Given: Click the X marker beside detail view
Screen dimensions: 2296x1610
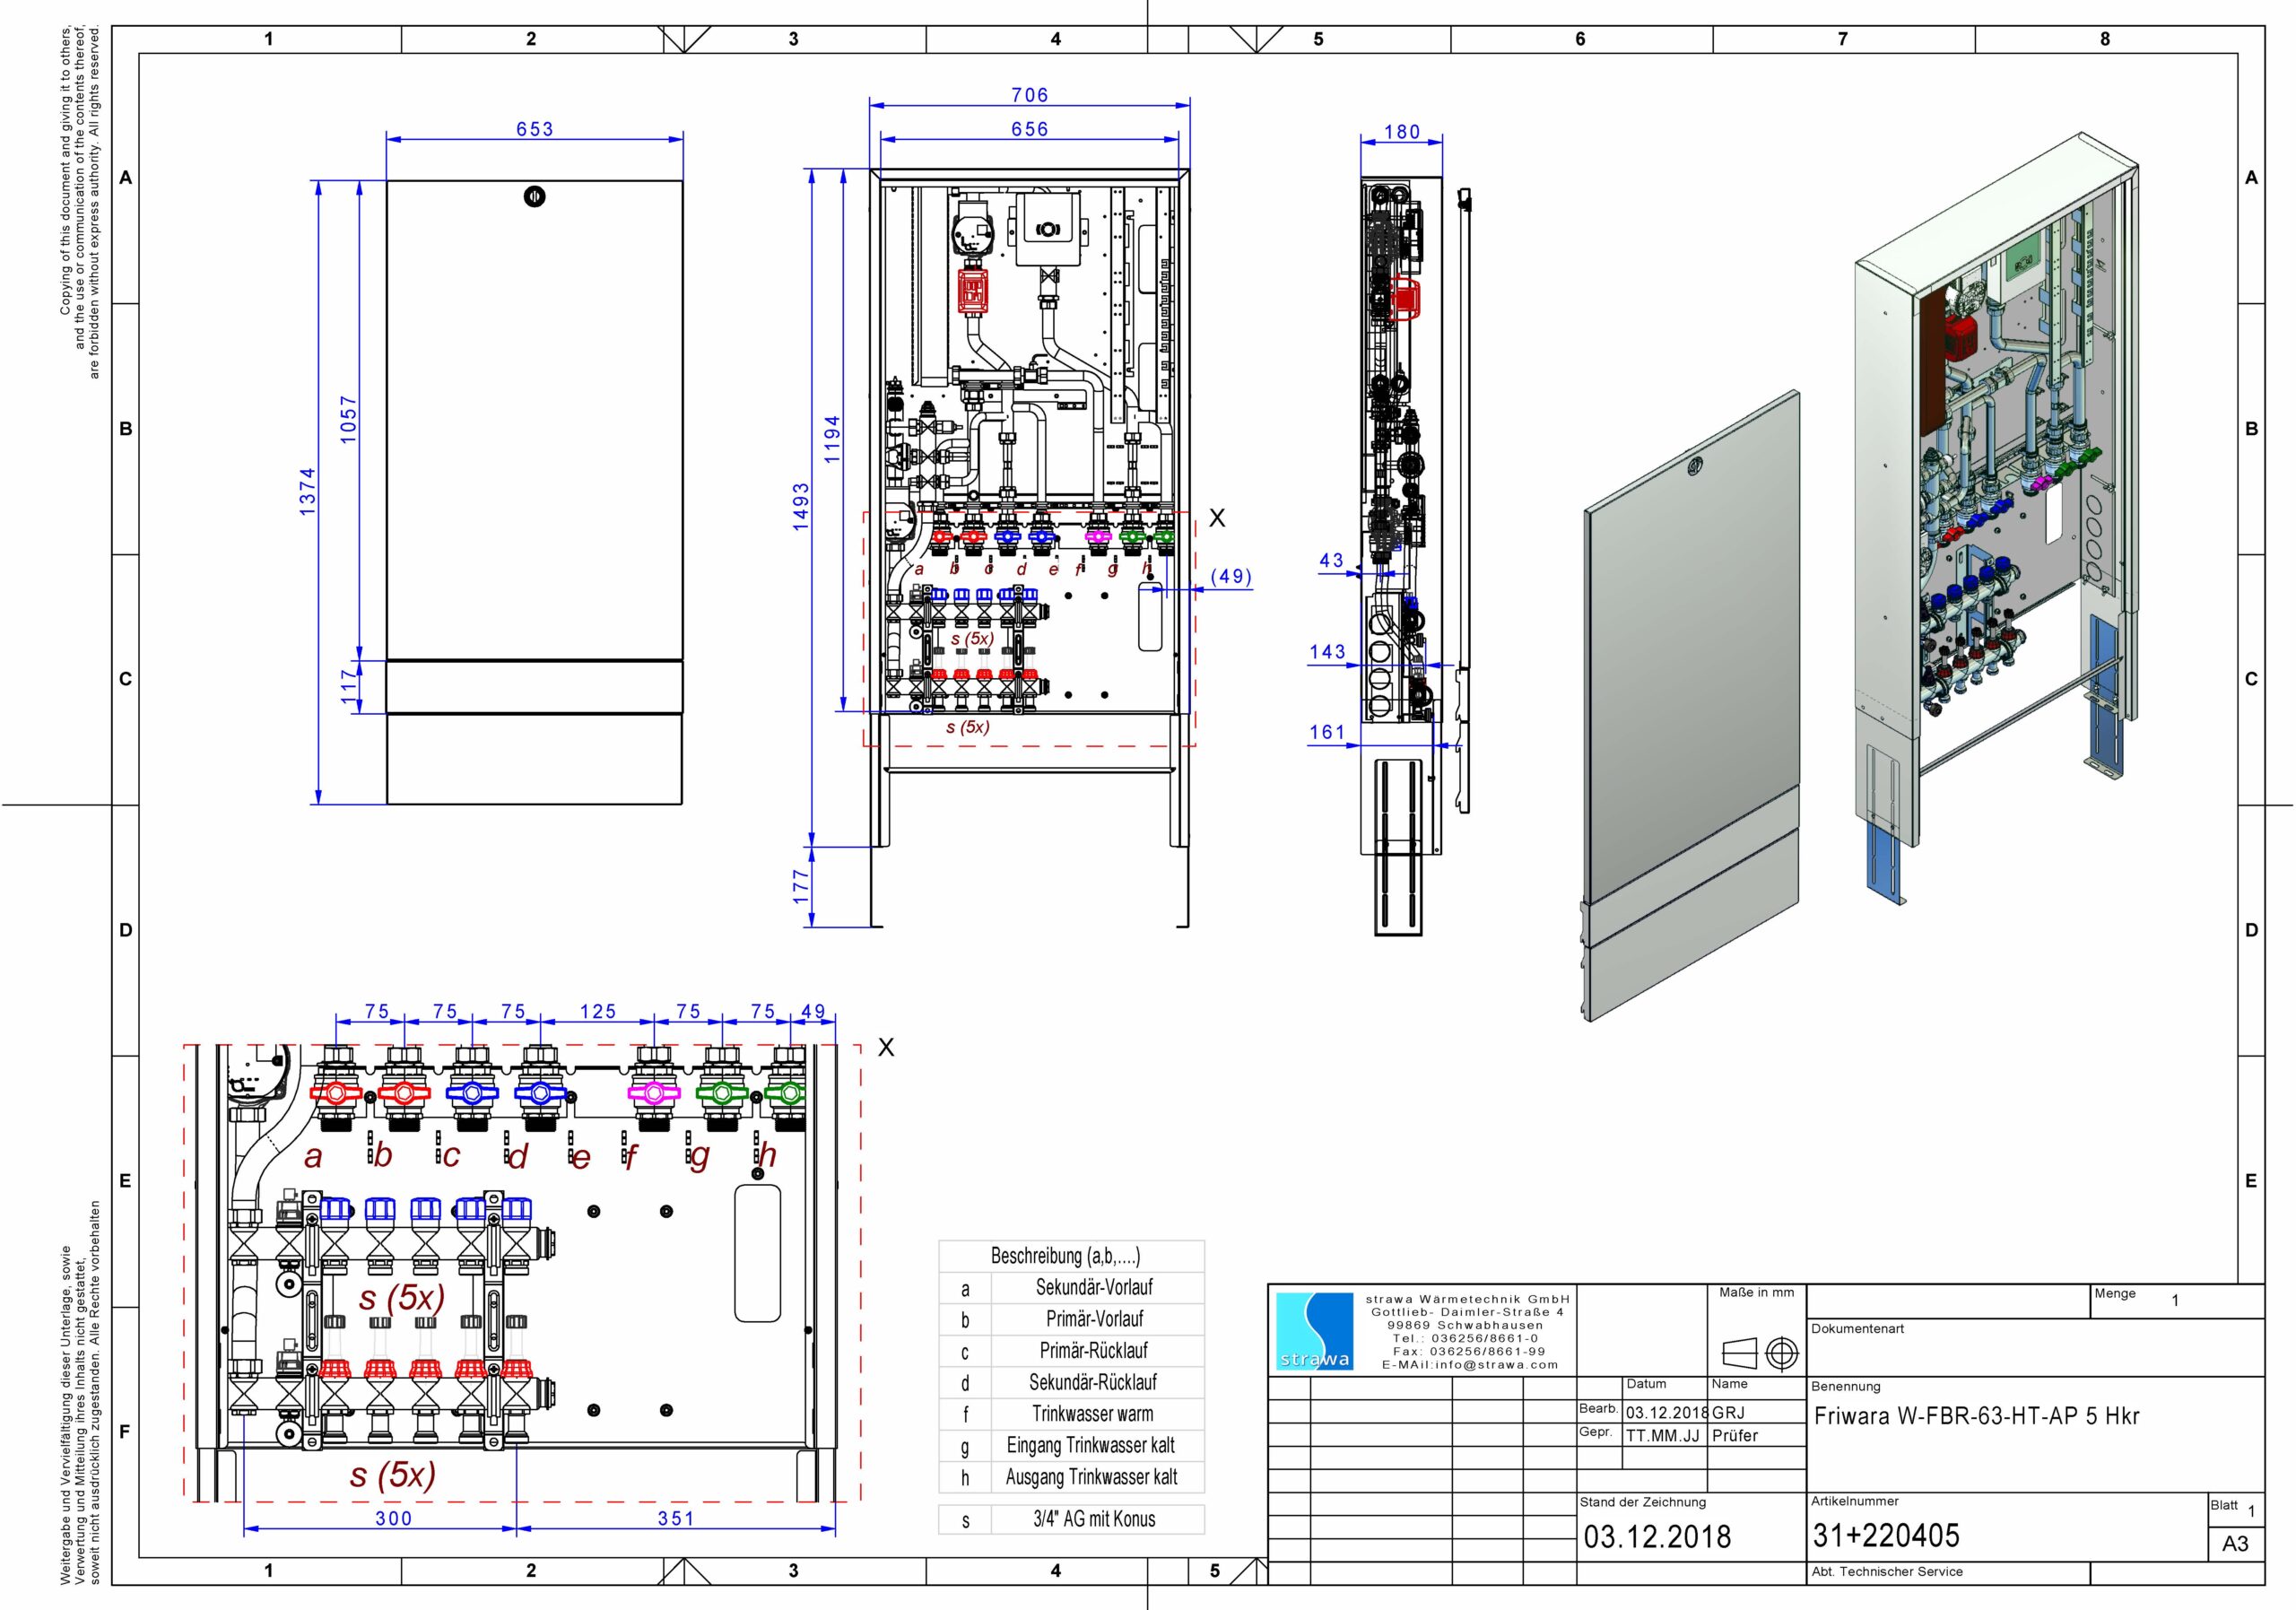Looking at the screenshot, I should pos(885,1047).
